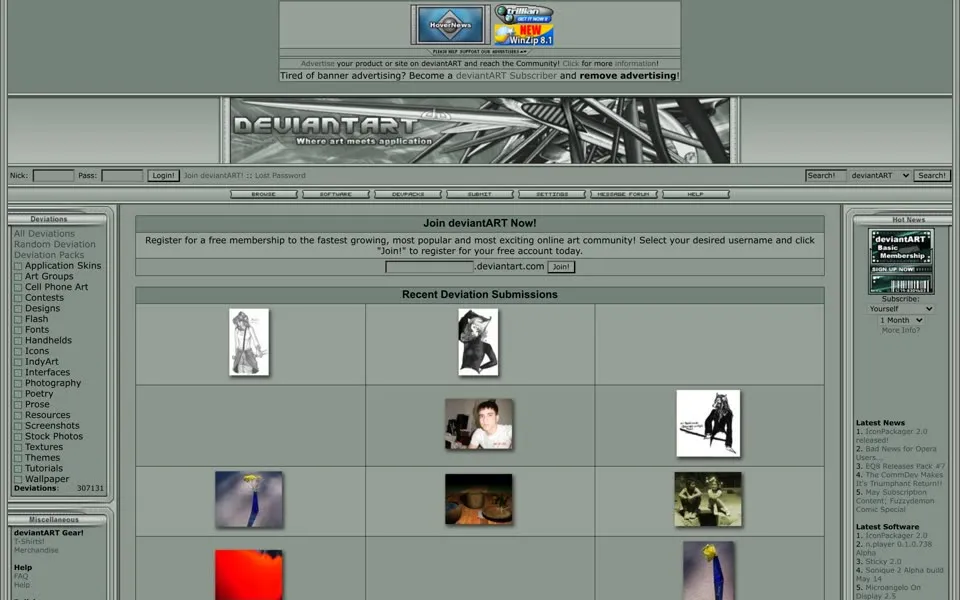Viewport: 960px width, 600px height.
Task: Focus the search text field
Action: (825, 176)
